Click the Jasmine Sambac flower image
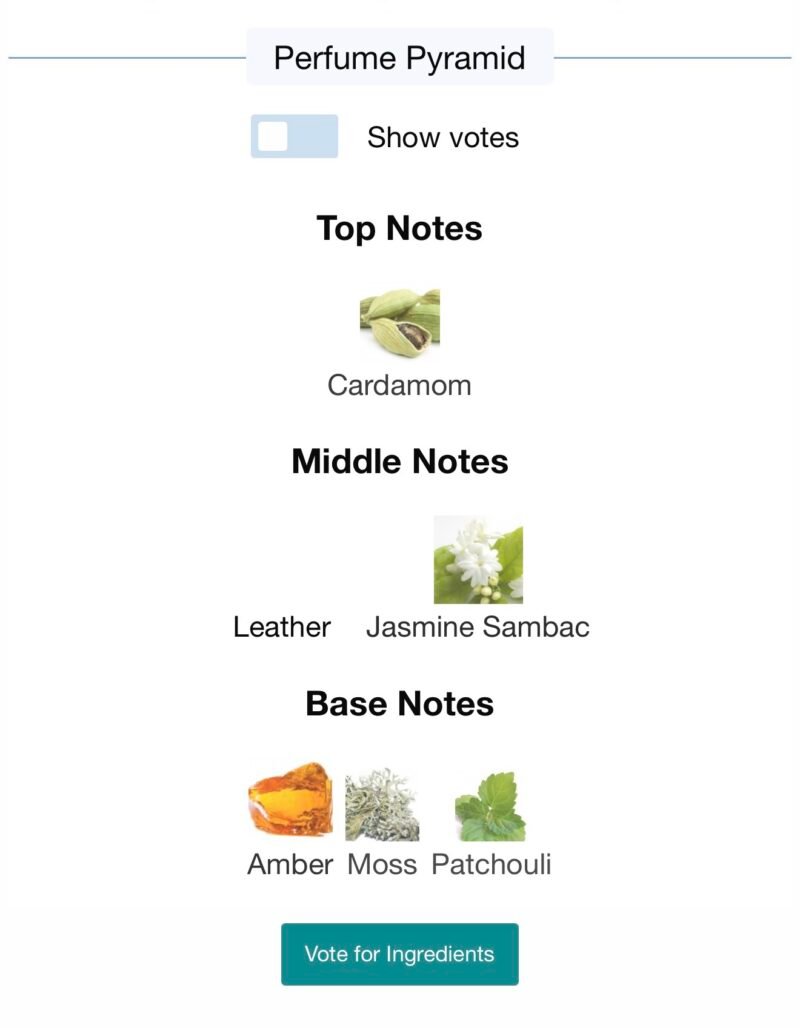The width and height of the screenshot is (800, 1028). (x=477, y=560)
